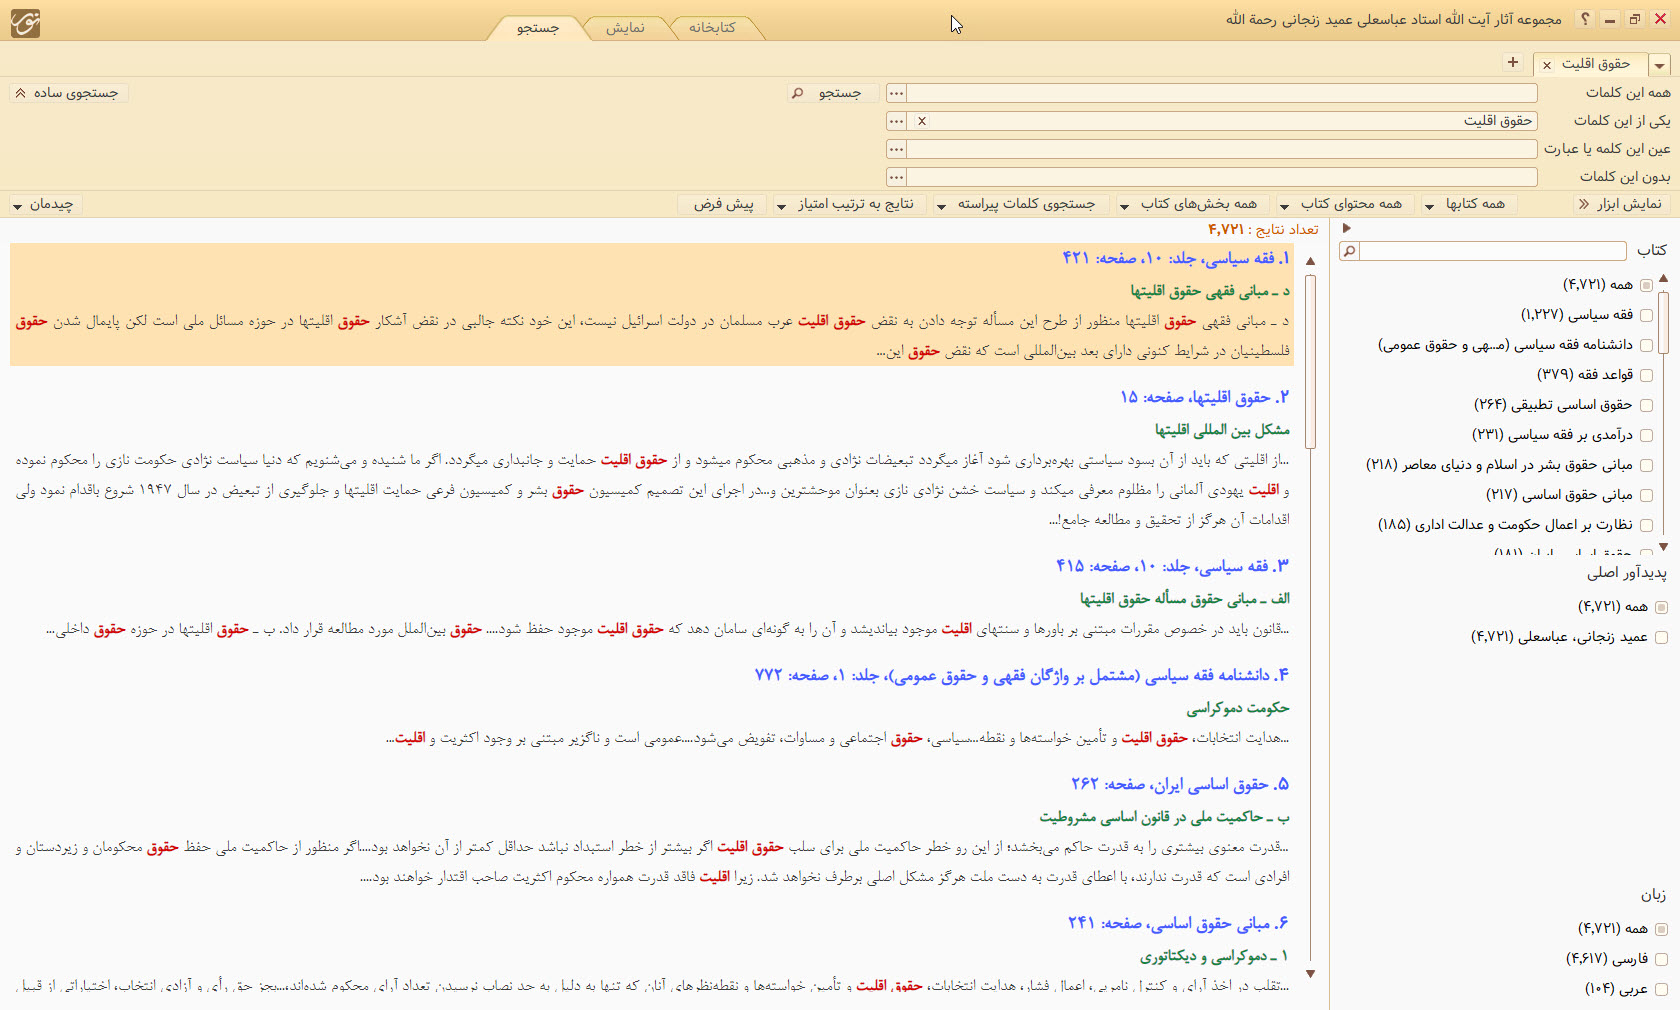Open the چیدمان layout dropdown
The image size is (1680, 1010).
point(43,204)
